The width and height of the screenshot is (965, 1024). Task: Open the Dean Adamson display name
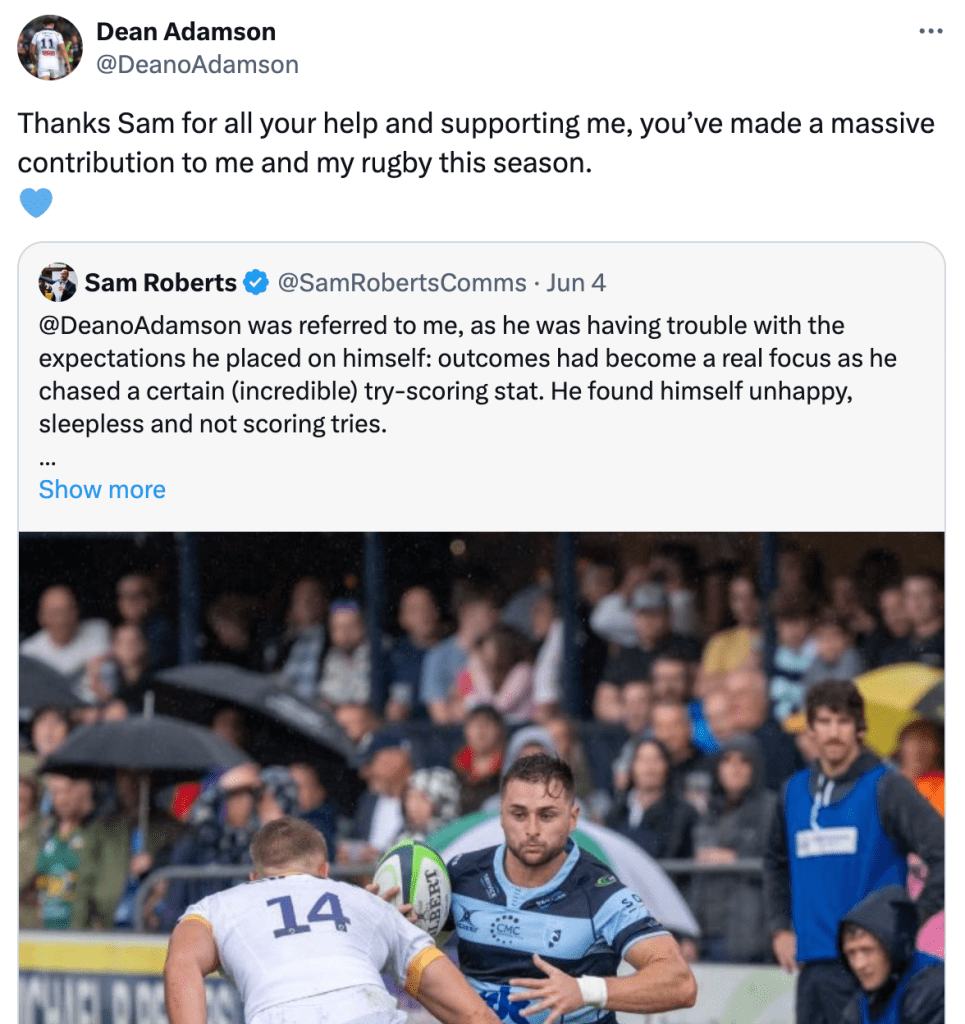pyautogui.click(x=185, y=32)
